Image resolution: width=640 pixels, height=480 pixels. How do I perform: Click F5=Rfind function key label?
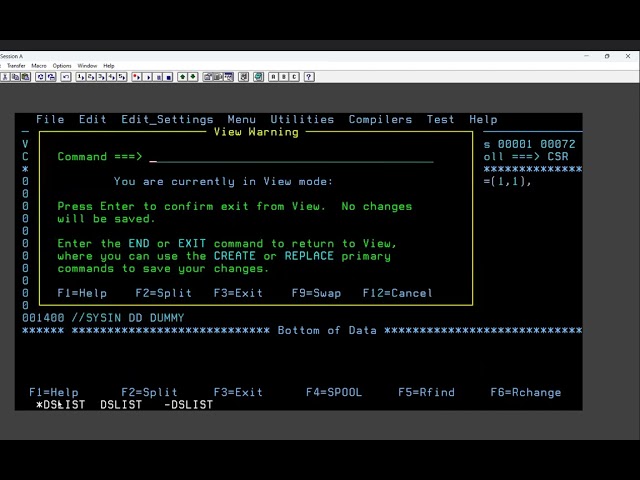(427, 392)
